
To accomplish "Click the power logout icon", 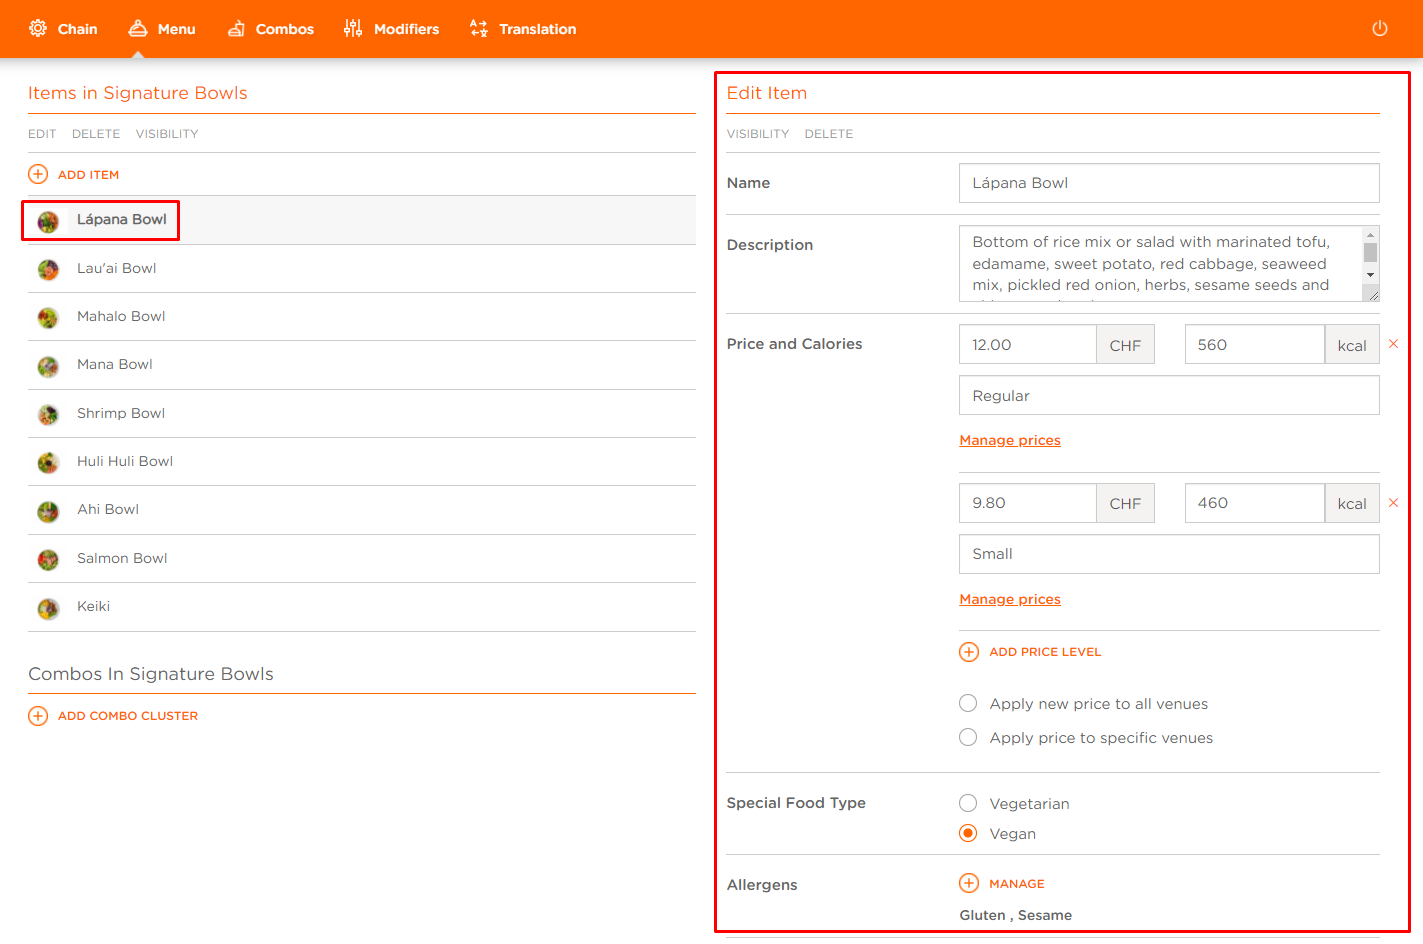I will point(1379,28).
